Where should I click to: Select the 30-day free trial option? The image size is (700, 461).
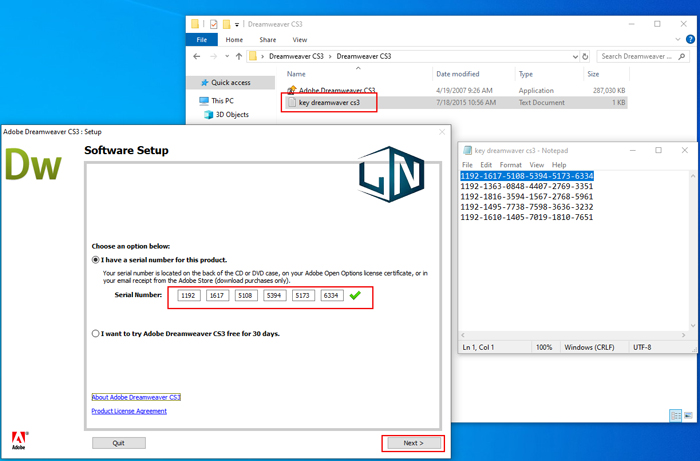(95, 333)
